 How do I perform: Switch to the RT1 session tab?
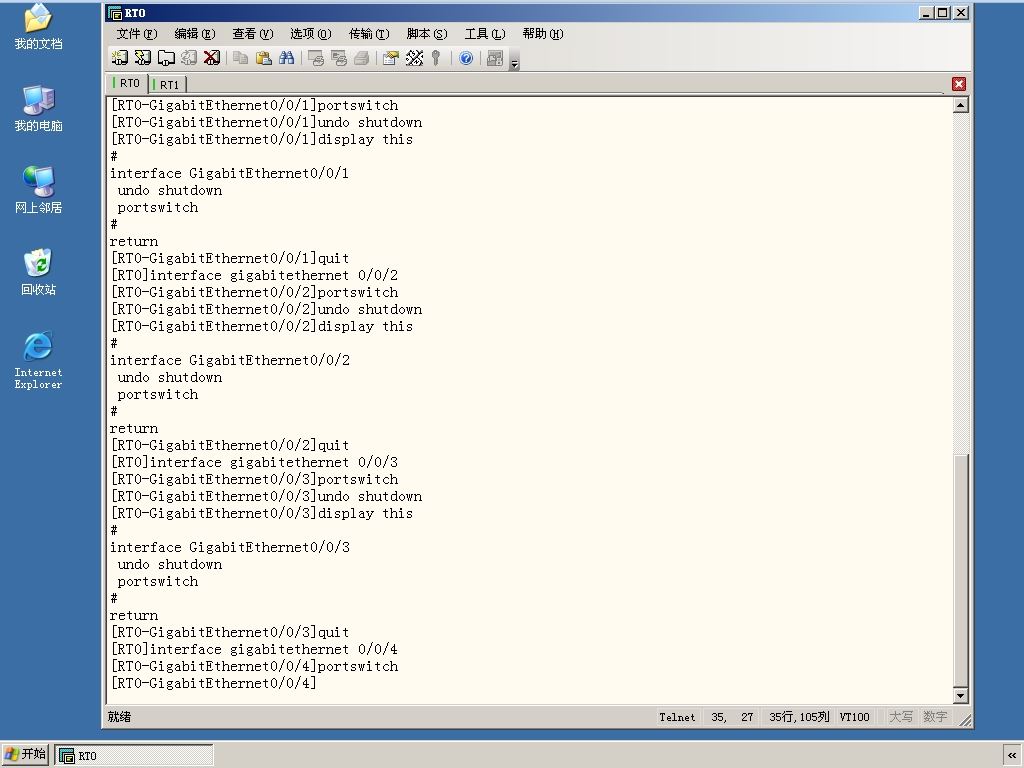[168, 84]
